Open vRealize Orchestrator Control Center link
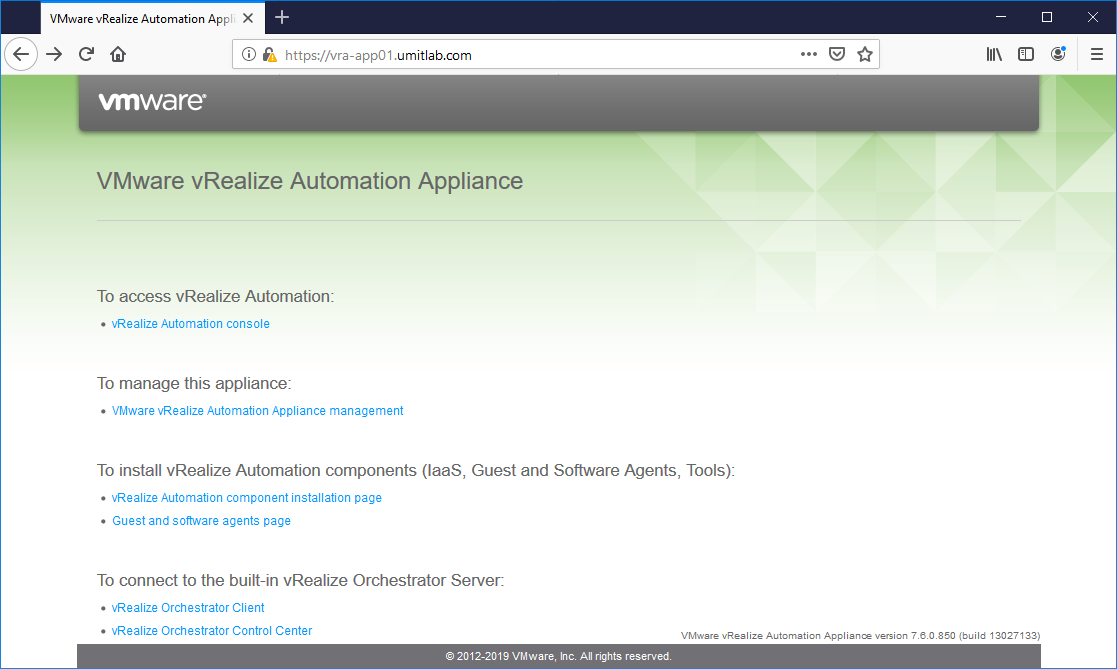The height and width of the screenshot is (669, 1117). click(x=212, y=631)
